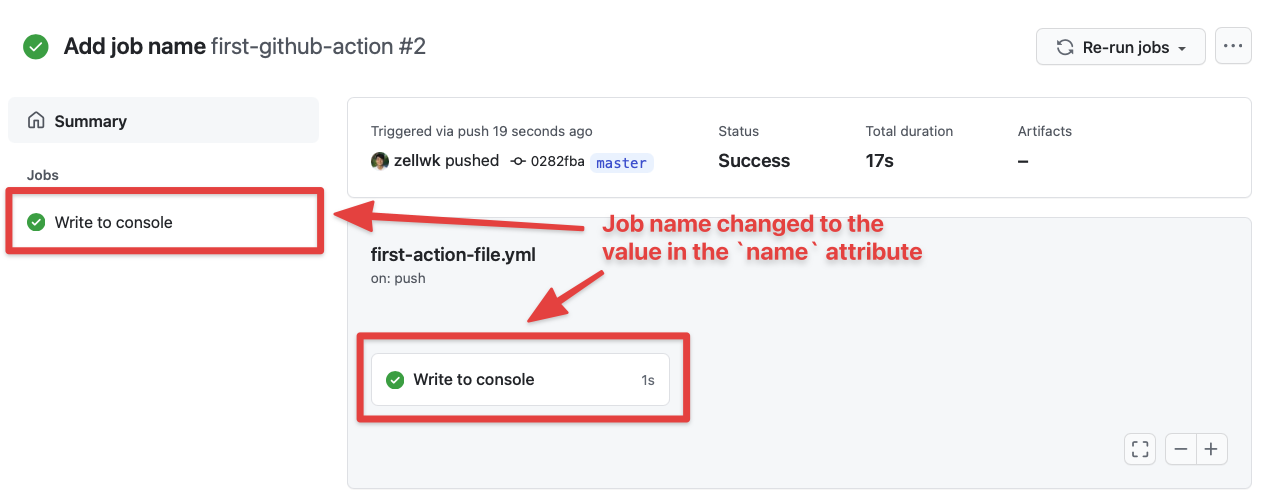Image resolution: width=1264 pixels, height=504 pixels.
Task: Click the master branch label
Action: (621, 162)
